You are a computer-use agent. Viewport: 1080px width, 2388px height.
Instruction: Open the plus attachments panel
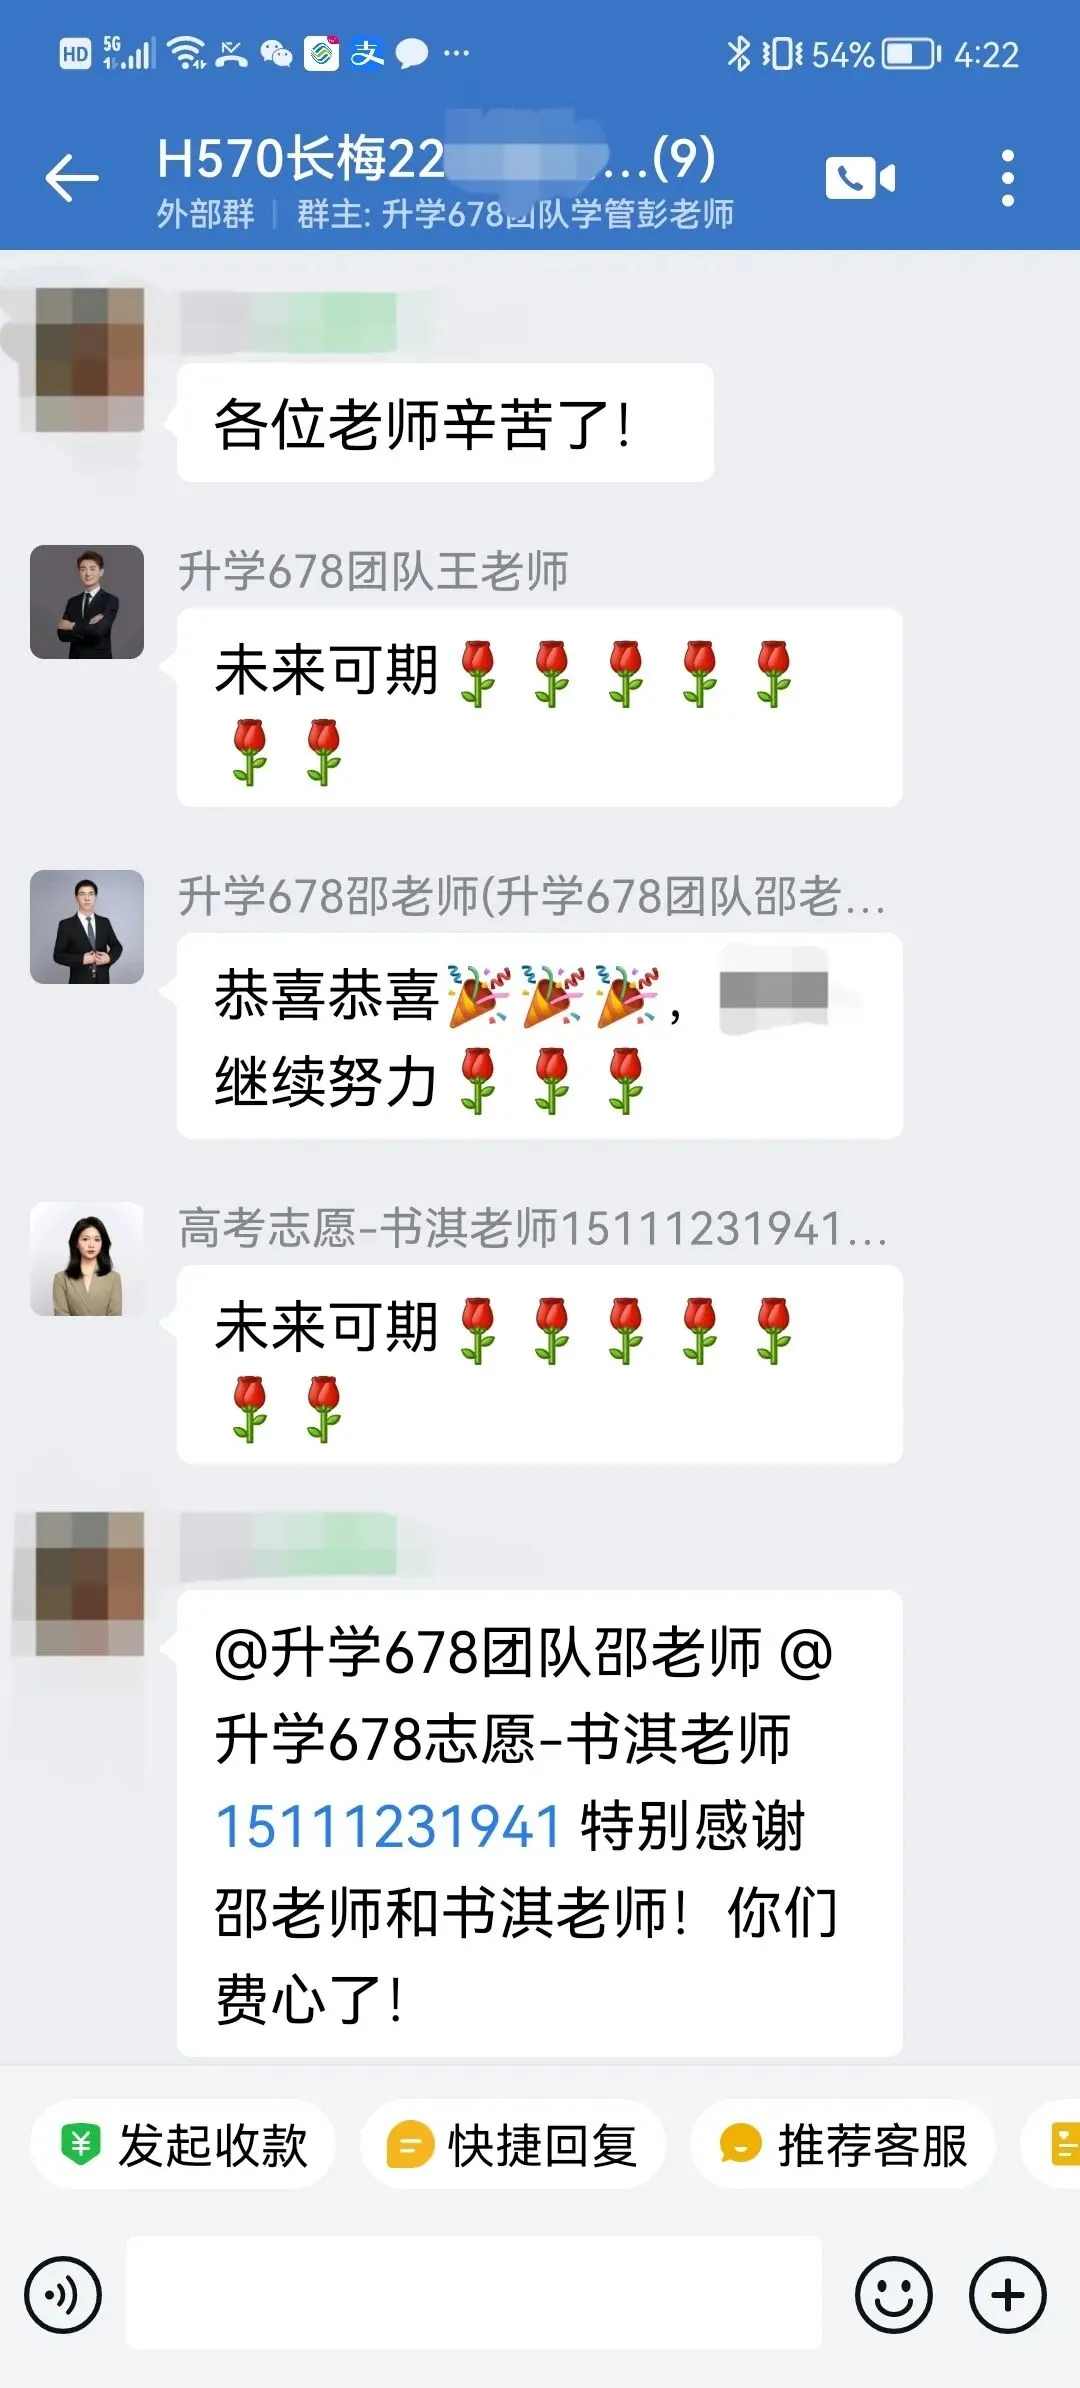[1008, 2295]
